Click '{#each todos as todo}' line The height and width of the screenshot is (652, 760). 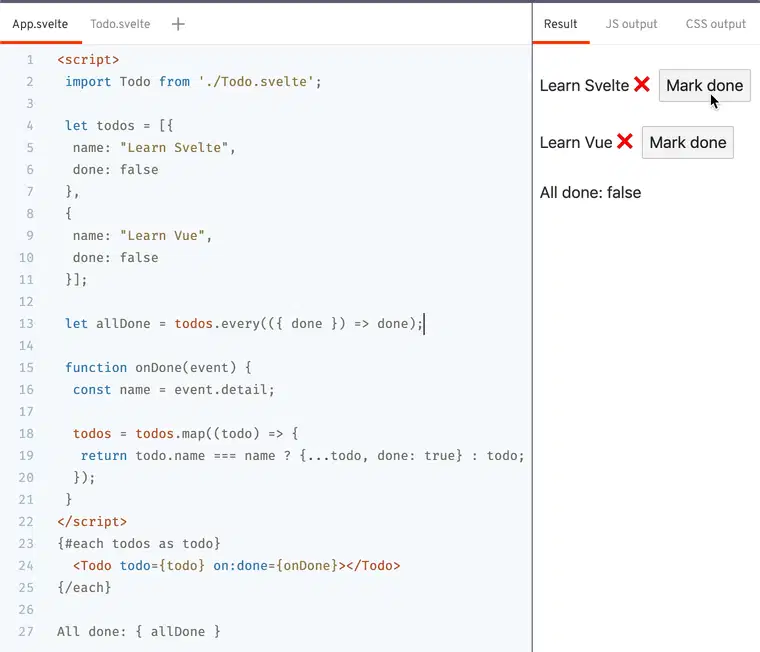(139, 544)
